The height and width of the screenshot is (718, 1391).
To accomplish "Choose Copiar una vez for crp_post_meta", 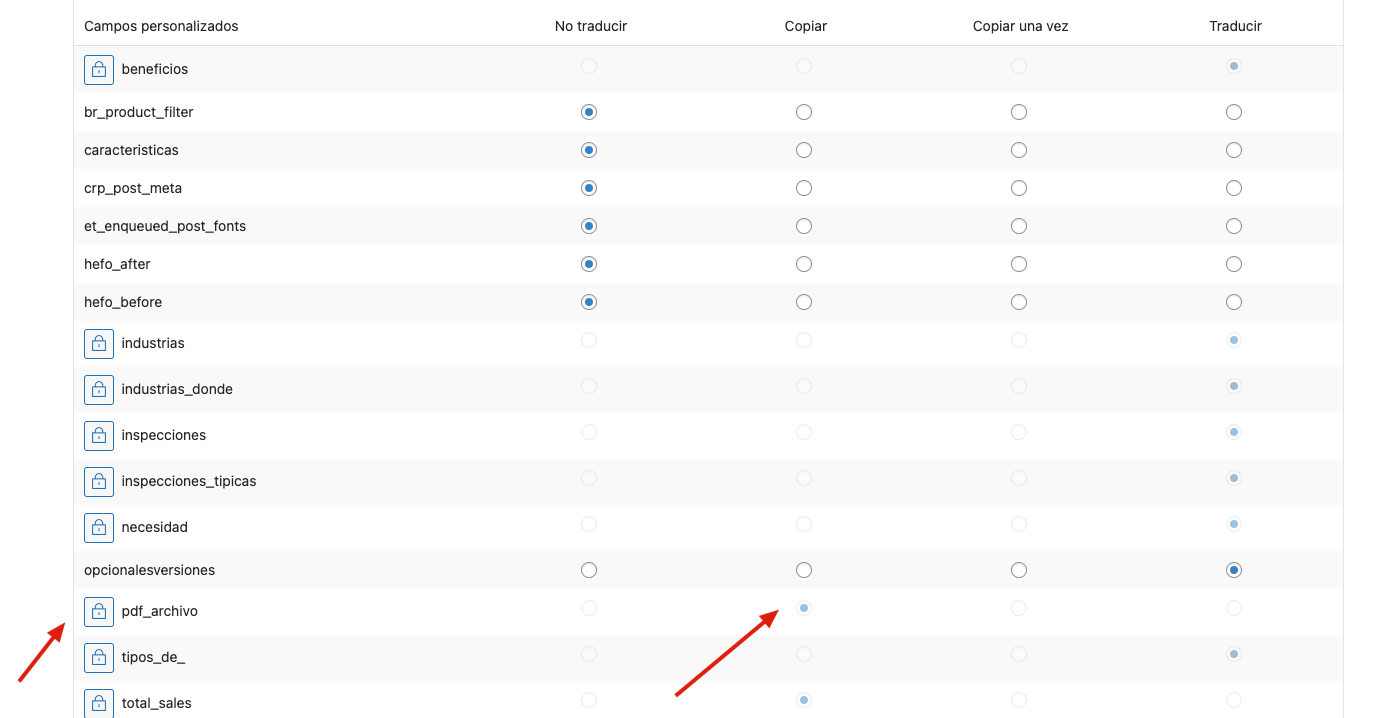I will pyautogui.click(x=1019, y=188).
